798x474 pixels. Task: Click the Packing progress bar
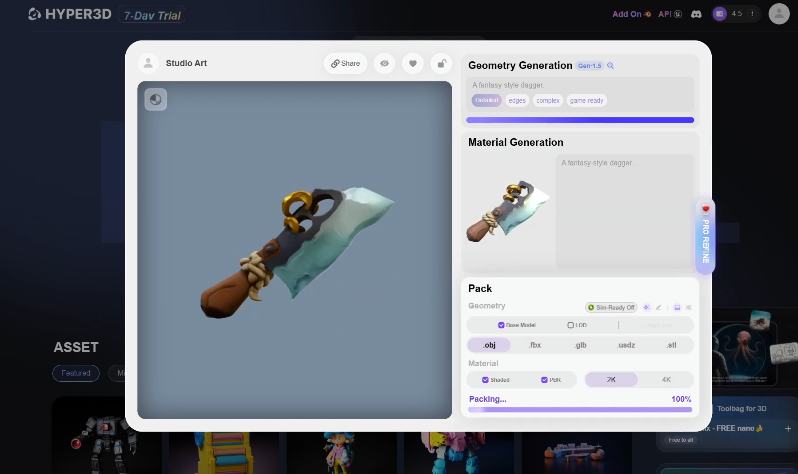[x=580, y=409]
